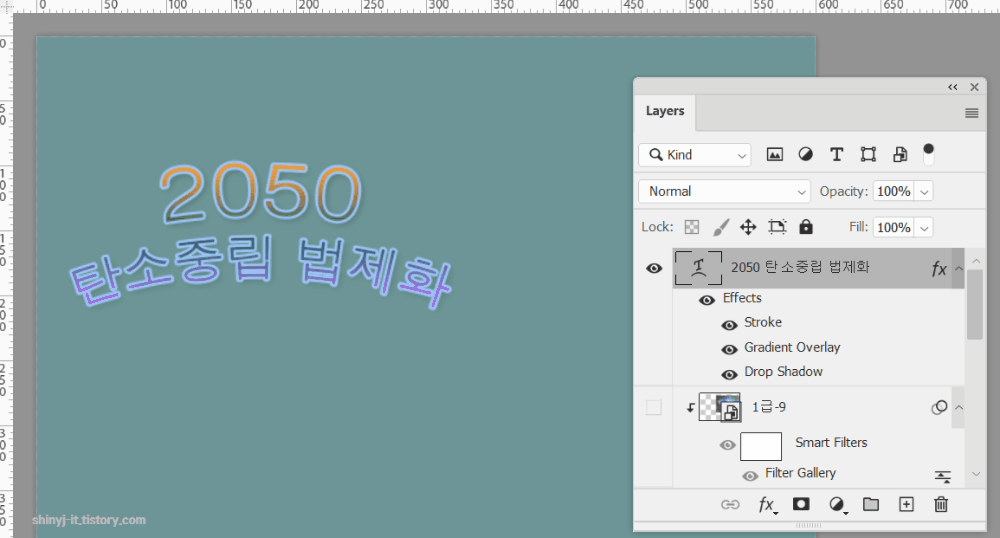Screen dimensions: 1000x538
Task: Toggle Filter Gallery visibility eye
Action: [x=750, y=476]
